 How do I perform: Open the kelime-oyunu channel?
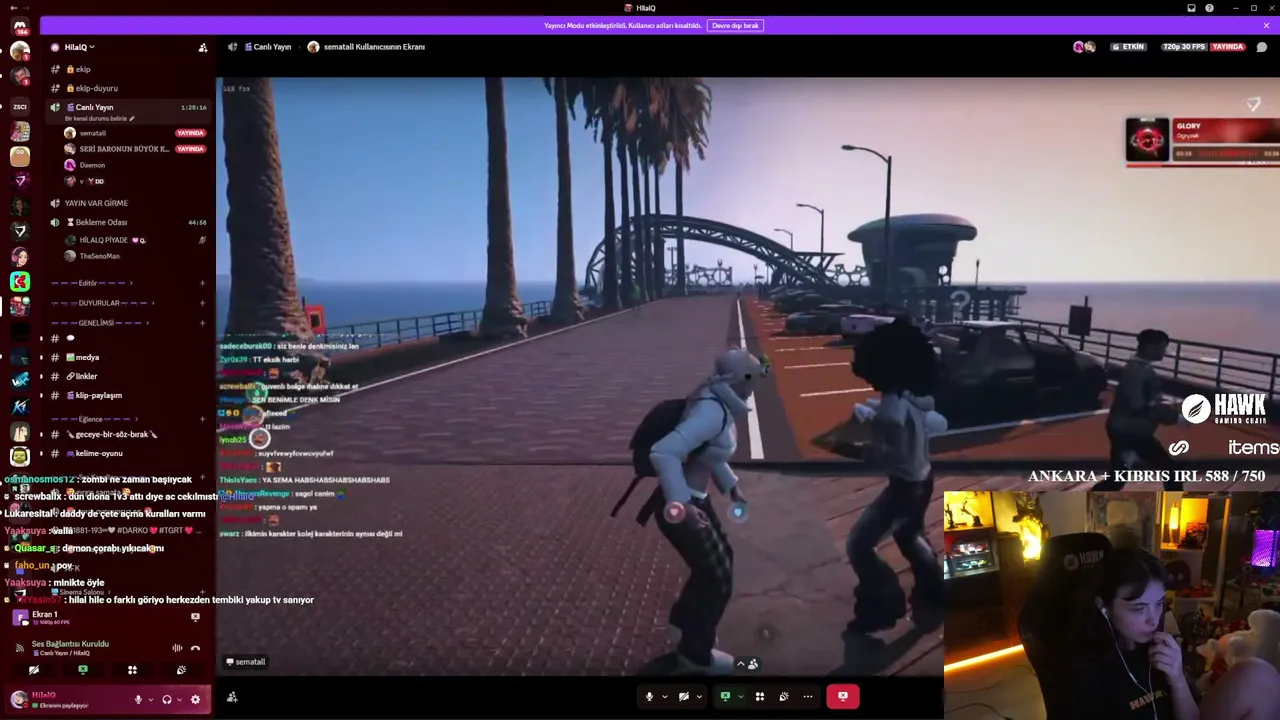pos(130,453)
